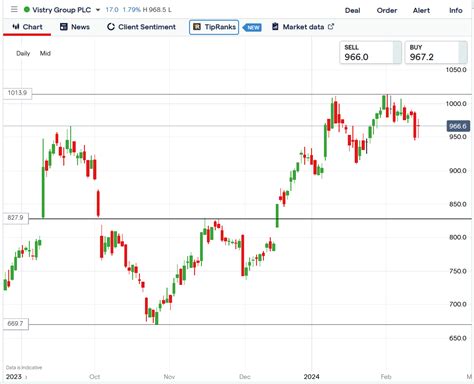This screenshot has width=474, height=384.
Task: Click the 1.79% change value in header
Action: (132, 10)
